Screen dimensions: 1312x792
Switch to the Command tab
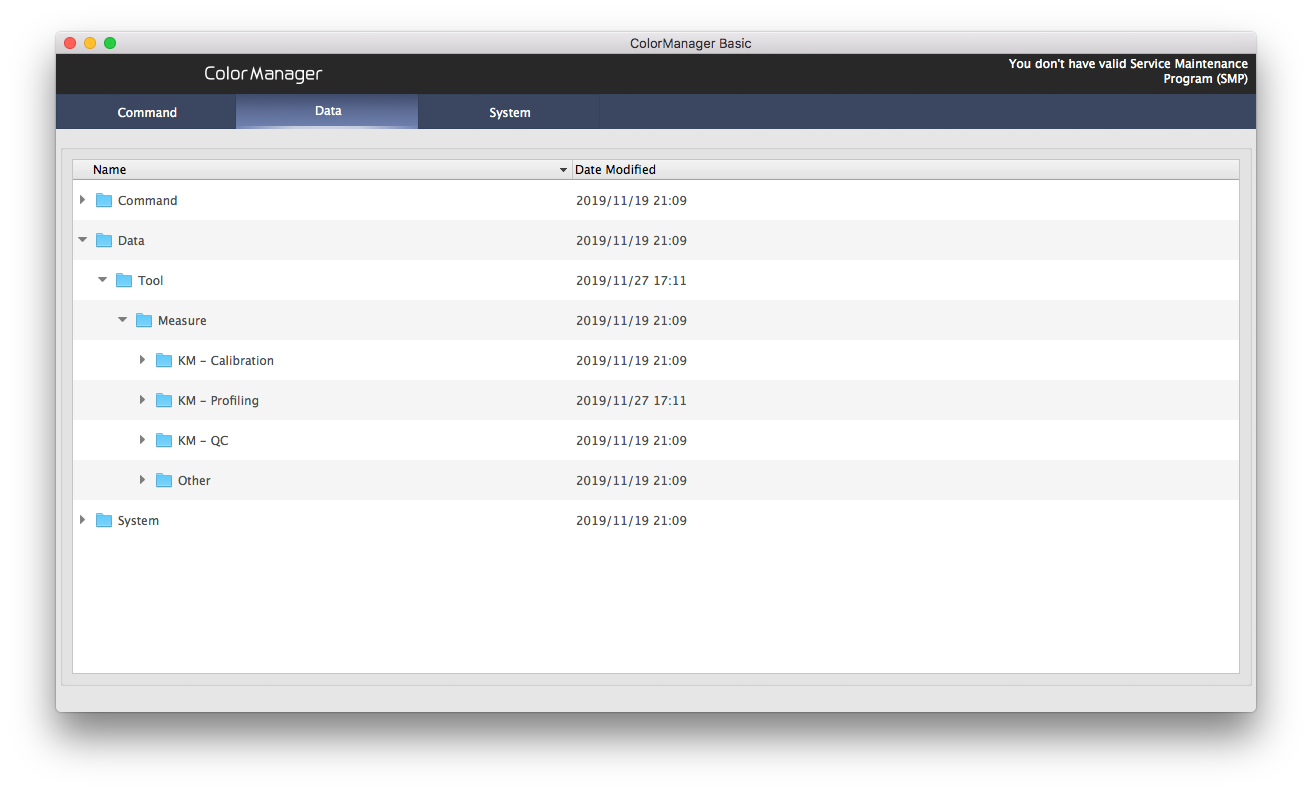pyautogui.click(x=147, y=112)
